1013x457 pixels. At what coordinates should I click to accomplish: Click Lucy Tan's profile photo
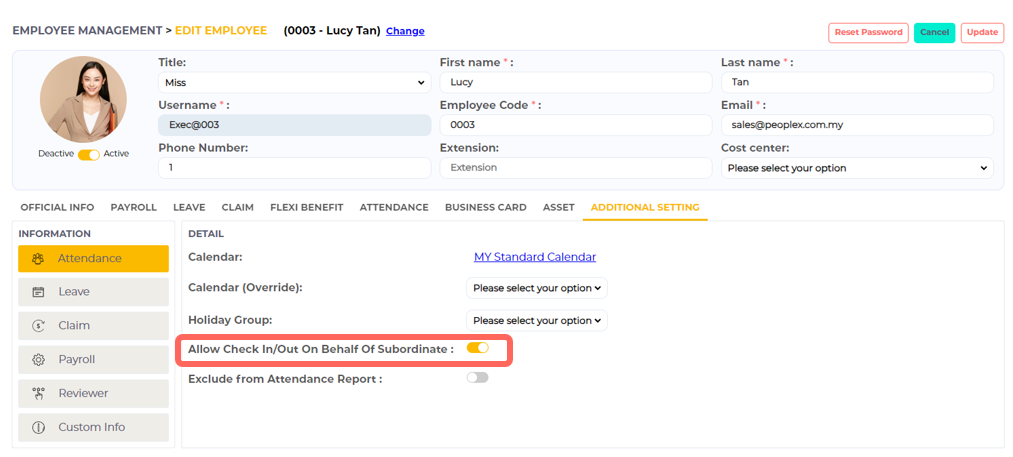click(83, 98)
